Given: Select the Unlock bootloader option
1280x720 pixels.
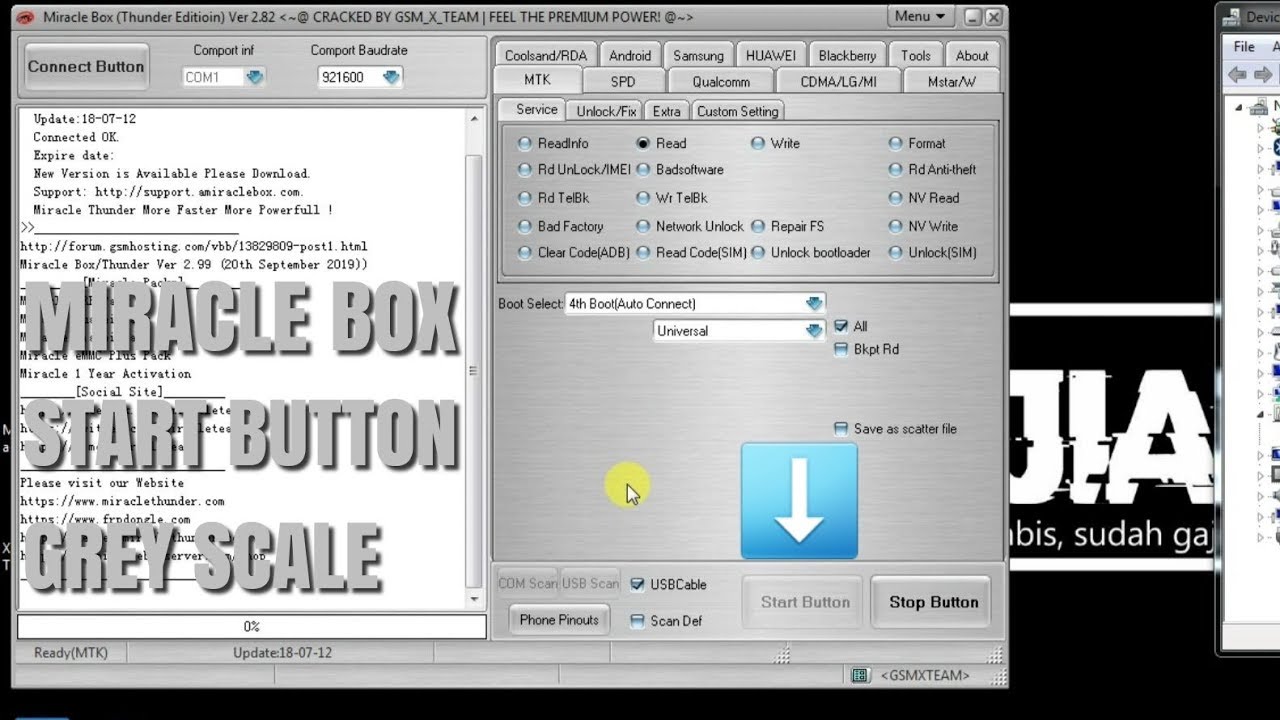Looking at the screenshot, I should point(758,253).
